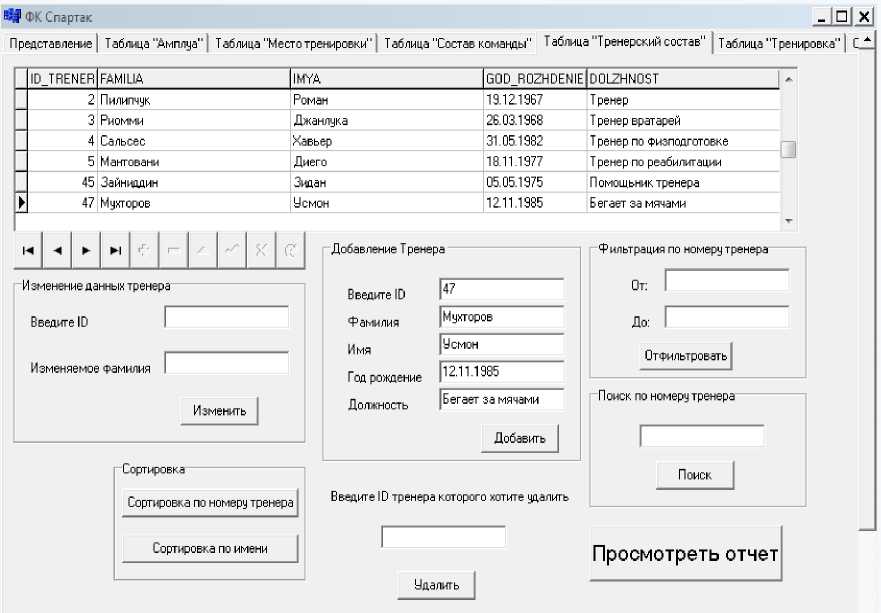Click the ФК Спартак application icon
Screen dimensions: 881x613
[x=12, y=16]
